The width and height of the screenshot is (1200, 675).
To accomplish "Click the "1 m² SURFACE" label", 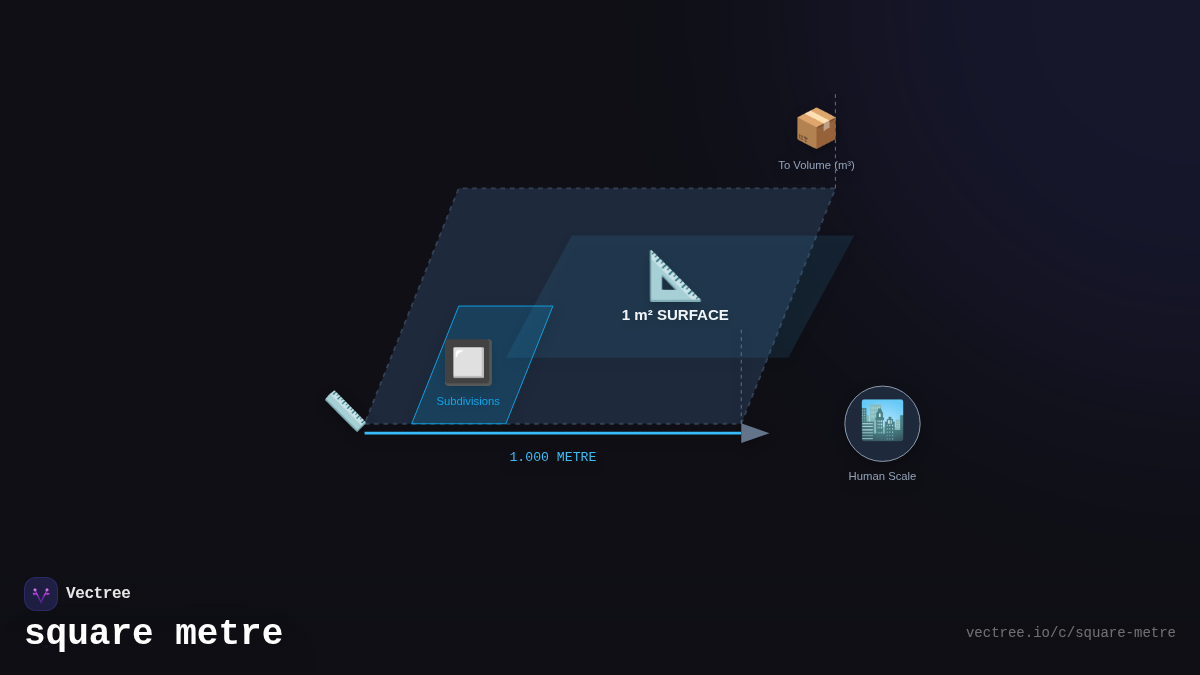I will (675, 315).
